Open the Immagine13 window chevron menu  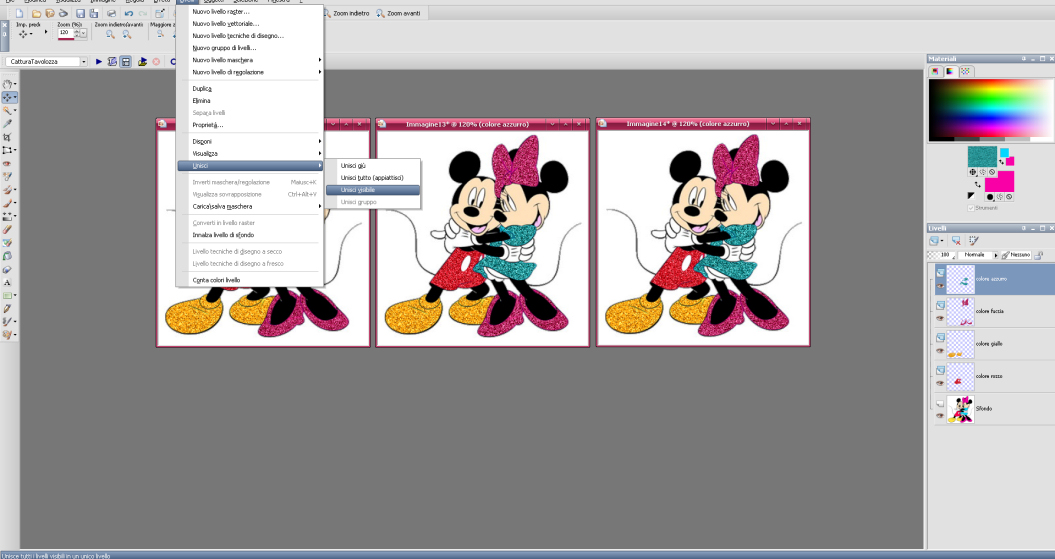point(552,124)
